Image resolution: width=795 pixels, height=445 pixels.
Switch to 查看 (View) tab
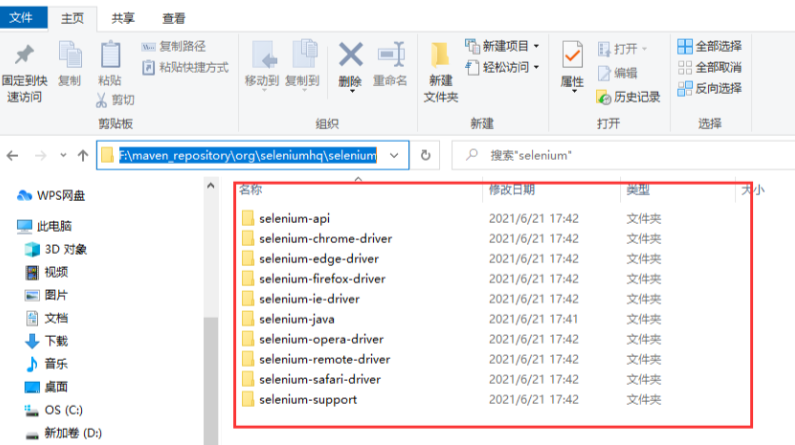(x=173, y=19)
